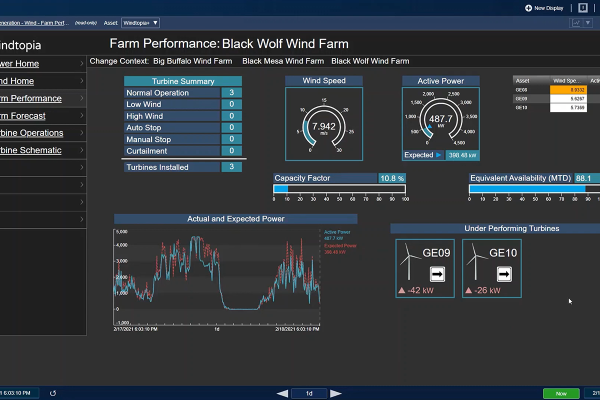Viewport: 600px width, 400px height.
Task: Click the GE09 turbine arrow icon
Action: click(437, 273)
